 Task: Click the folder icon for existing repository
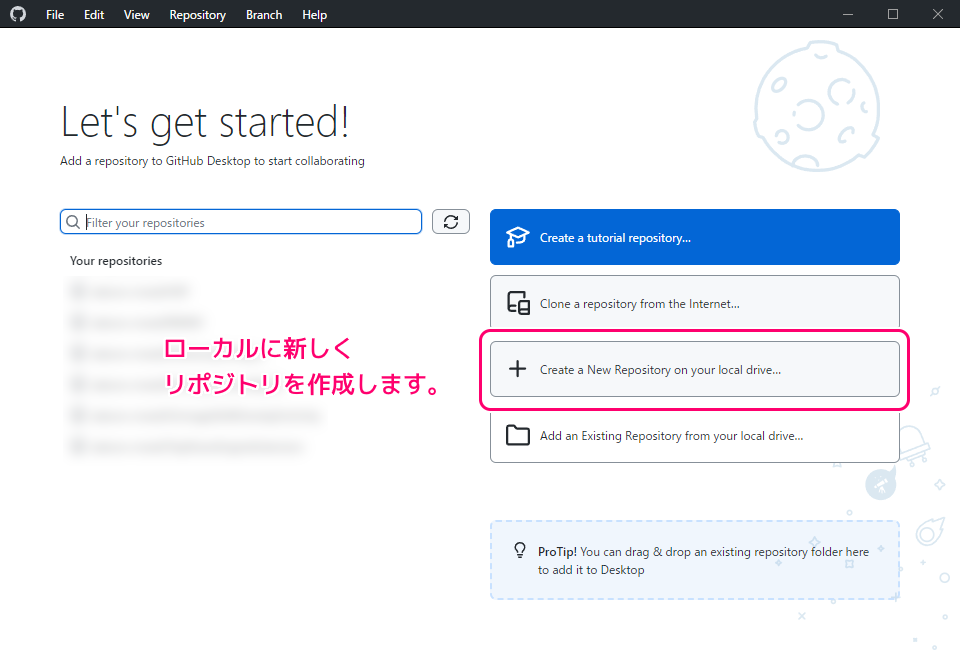[x=518, y=435]
